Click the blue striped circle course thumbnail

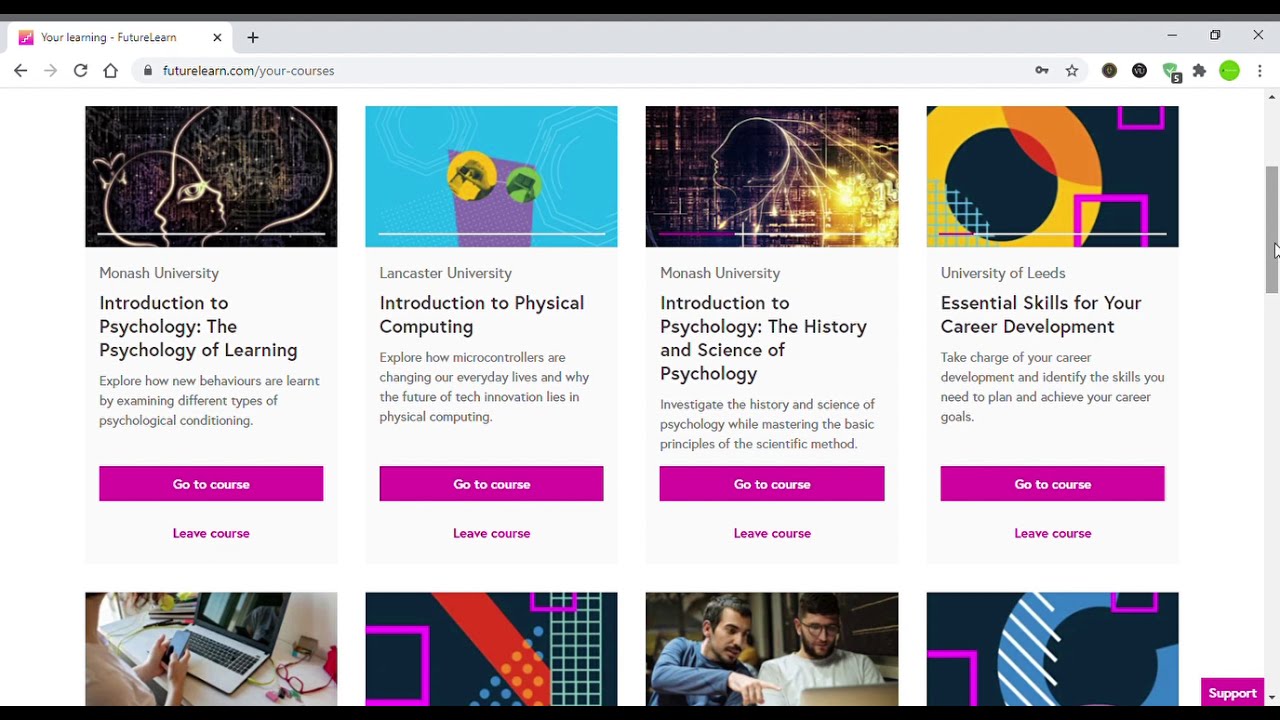1052,649
